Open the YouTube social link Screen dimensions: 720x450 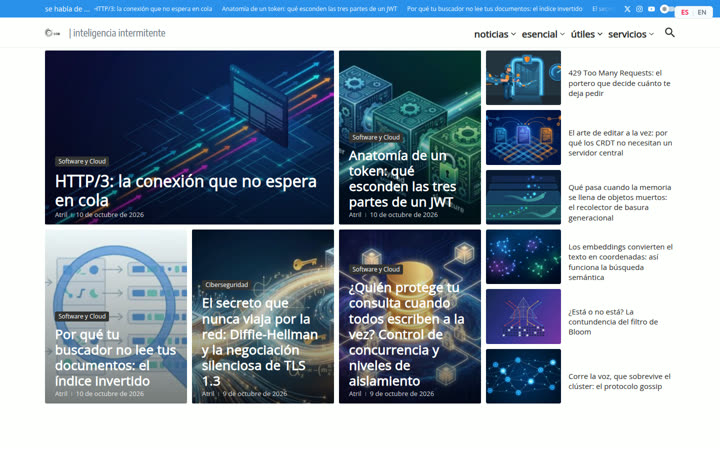tap(651, 9)
